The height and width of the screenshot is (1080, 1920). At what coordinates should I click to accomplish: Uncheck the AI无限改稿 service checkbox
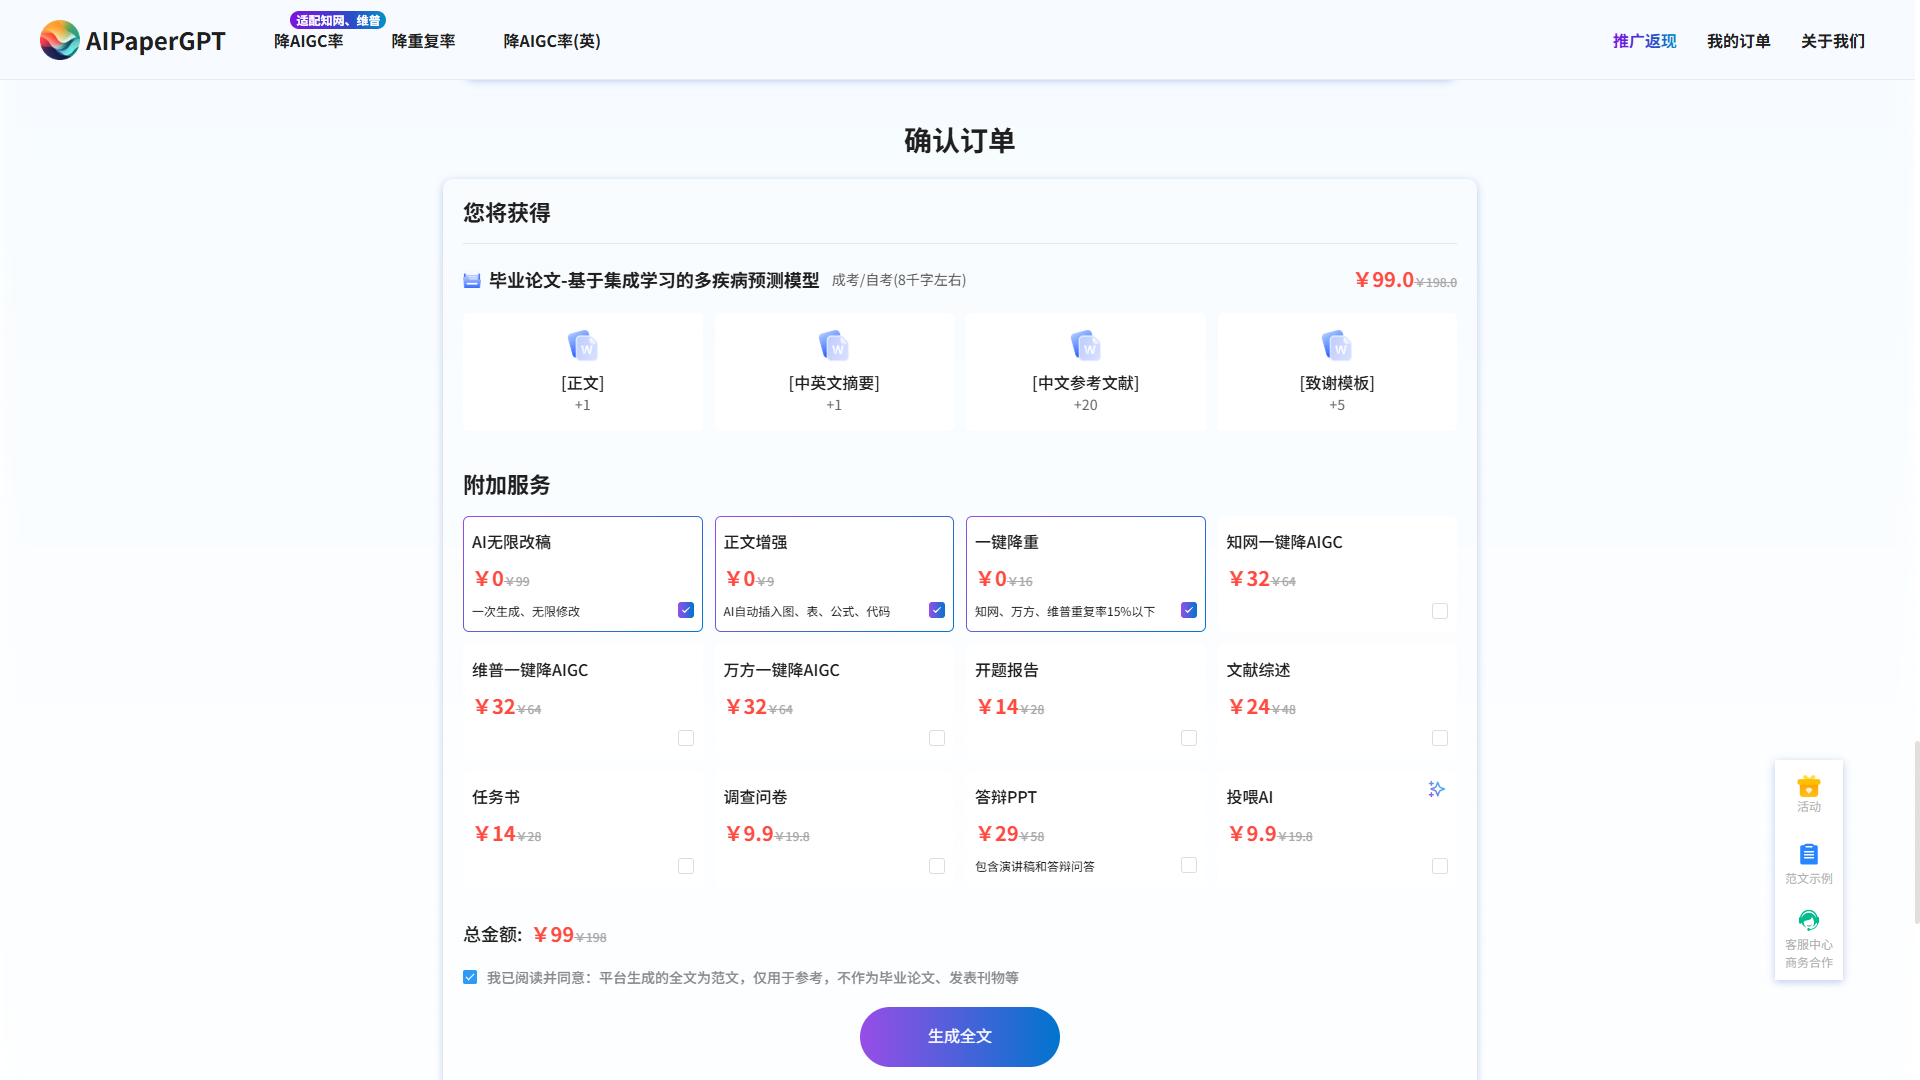(x=685, y=609)
